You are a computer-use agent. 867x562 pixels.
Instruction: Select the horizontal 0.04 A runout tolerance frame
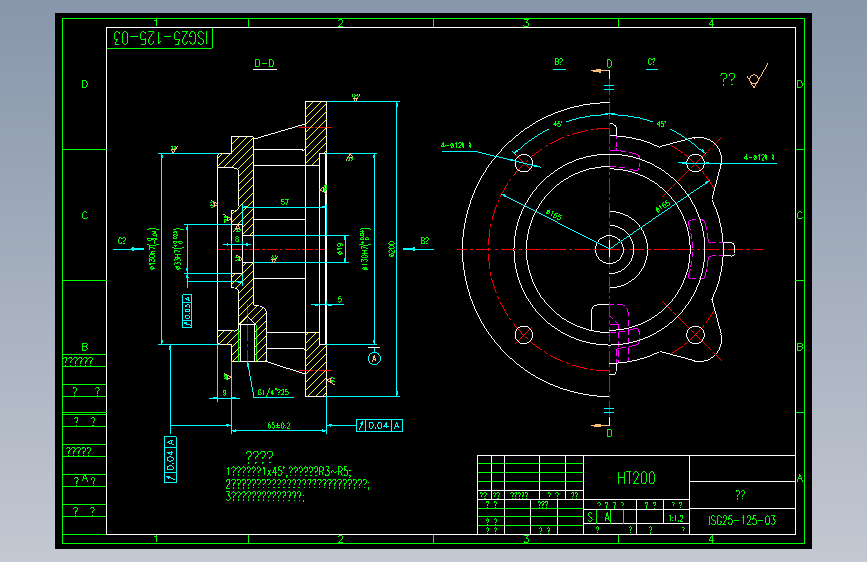click(x=379, y=425)
